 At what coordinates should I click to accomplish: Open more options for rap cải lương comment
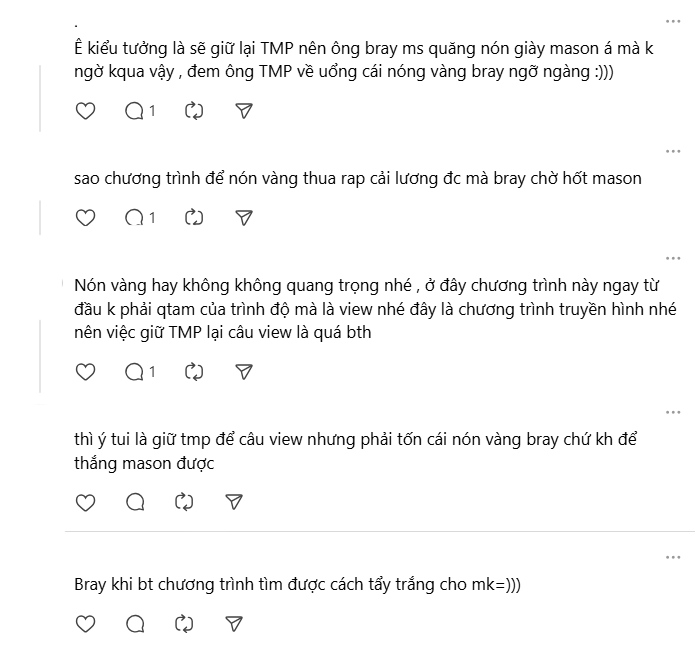pos(675,151)
